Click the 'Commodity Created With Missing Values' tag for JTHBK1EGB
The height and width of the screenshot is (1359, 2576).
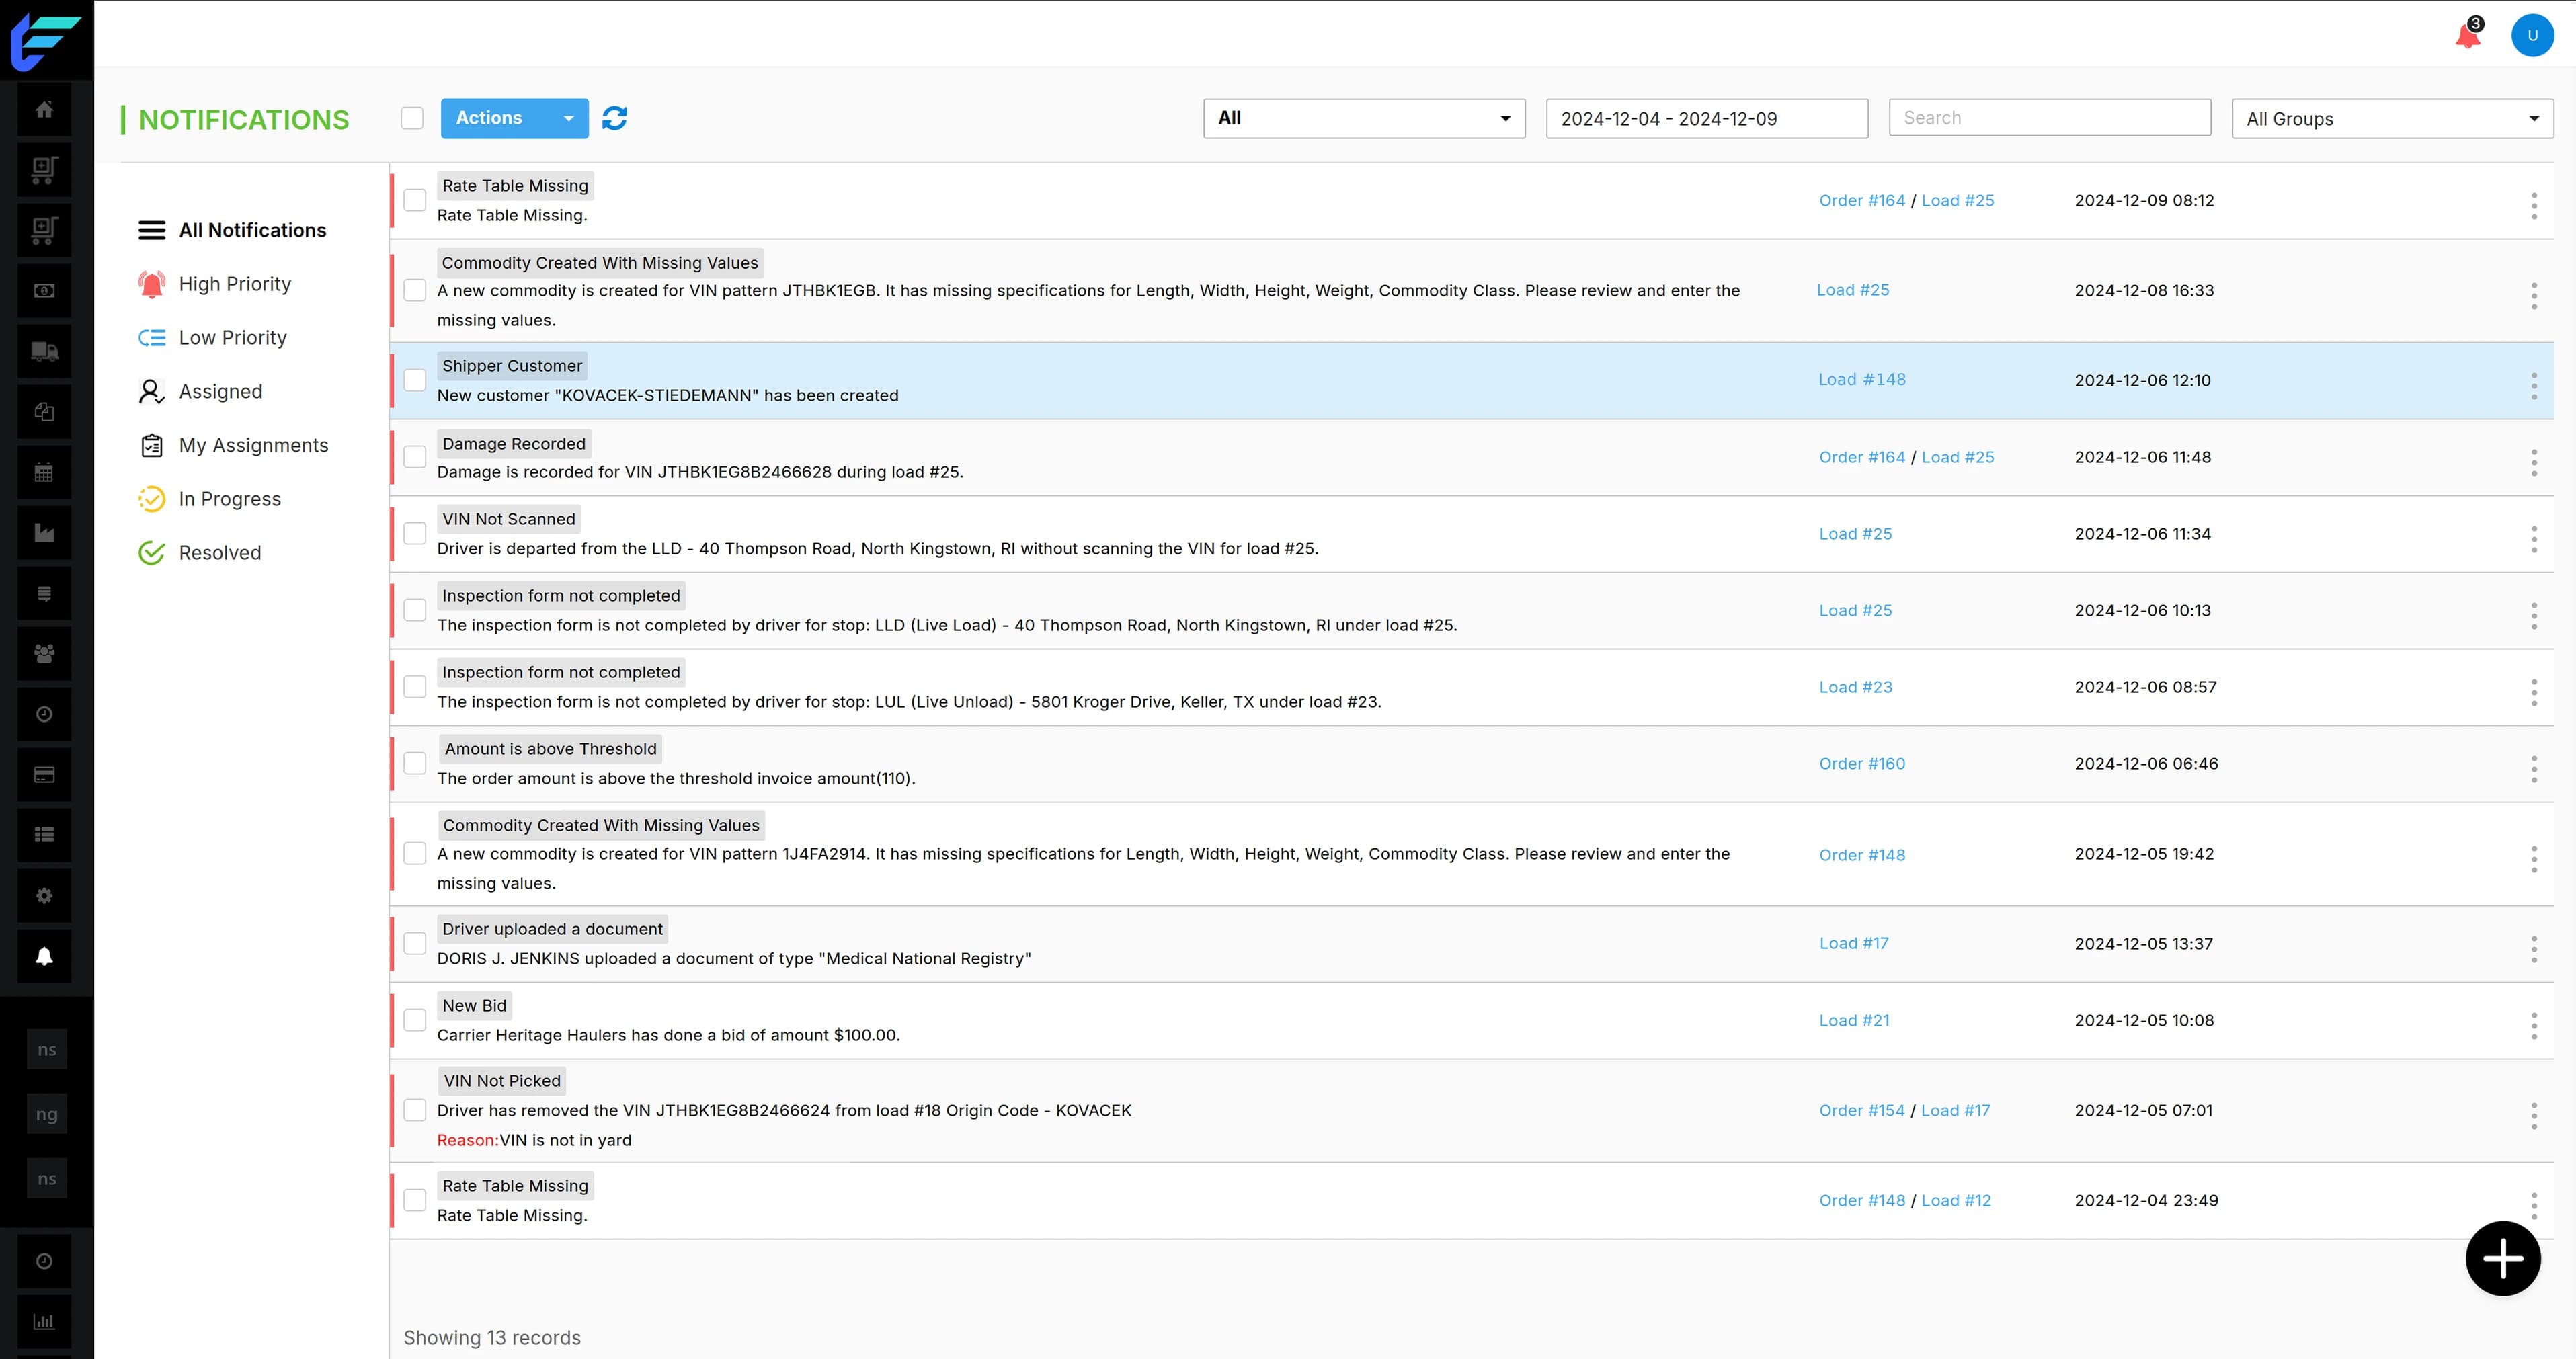pos(599,263)
